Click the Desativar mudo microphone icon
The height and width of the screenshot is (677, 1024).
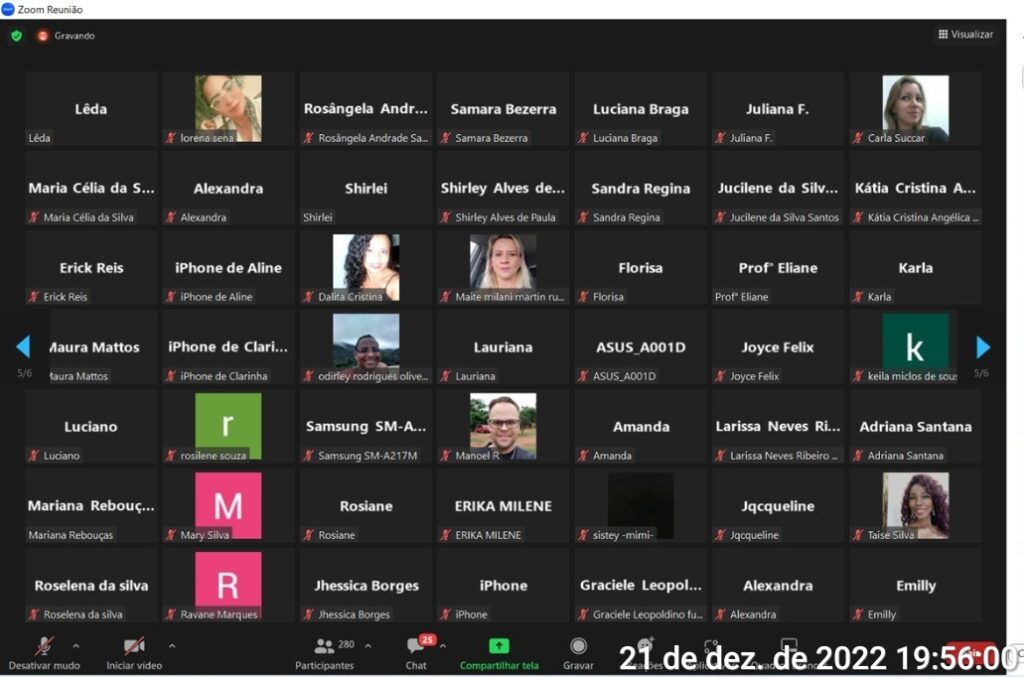click(44, 646)
